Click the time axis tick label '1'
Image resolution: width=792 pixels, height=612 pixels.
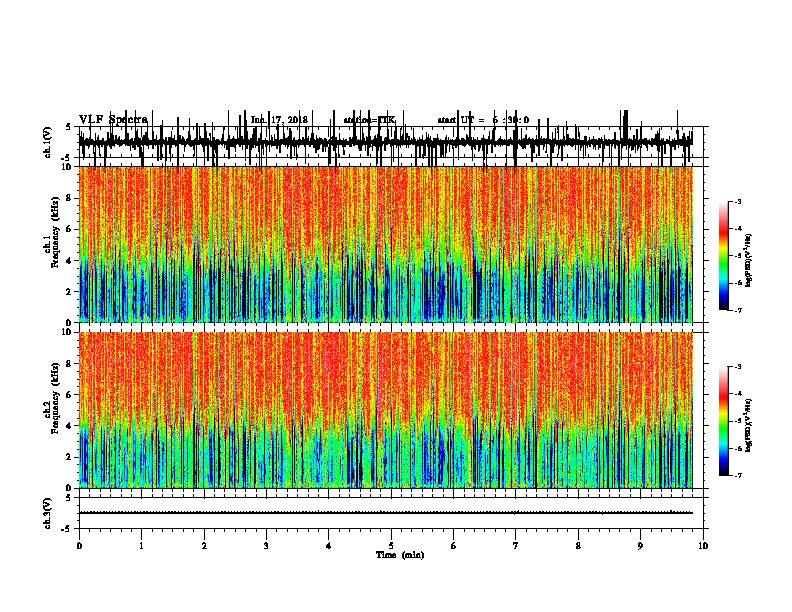141,546
